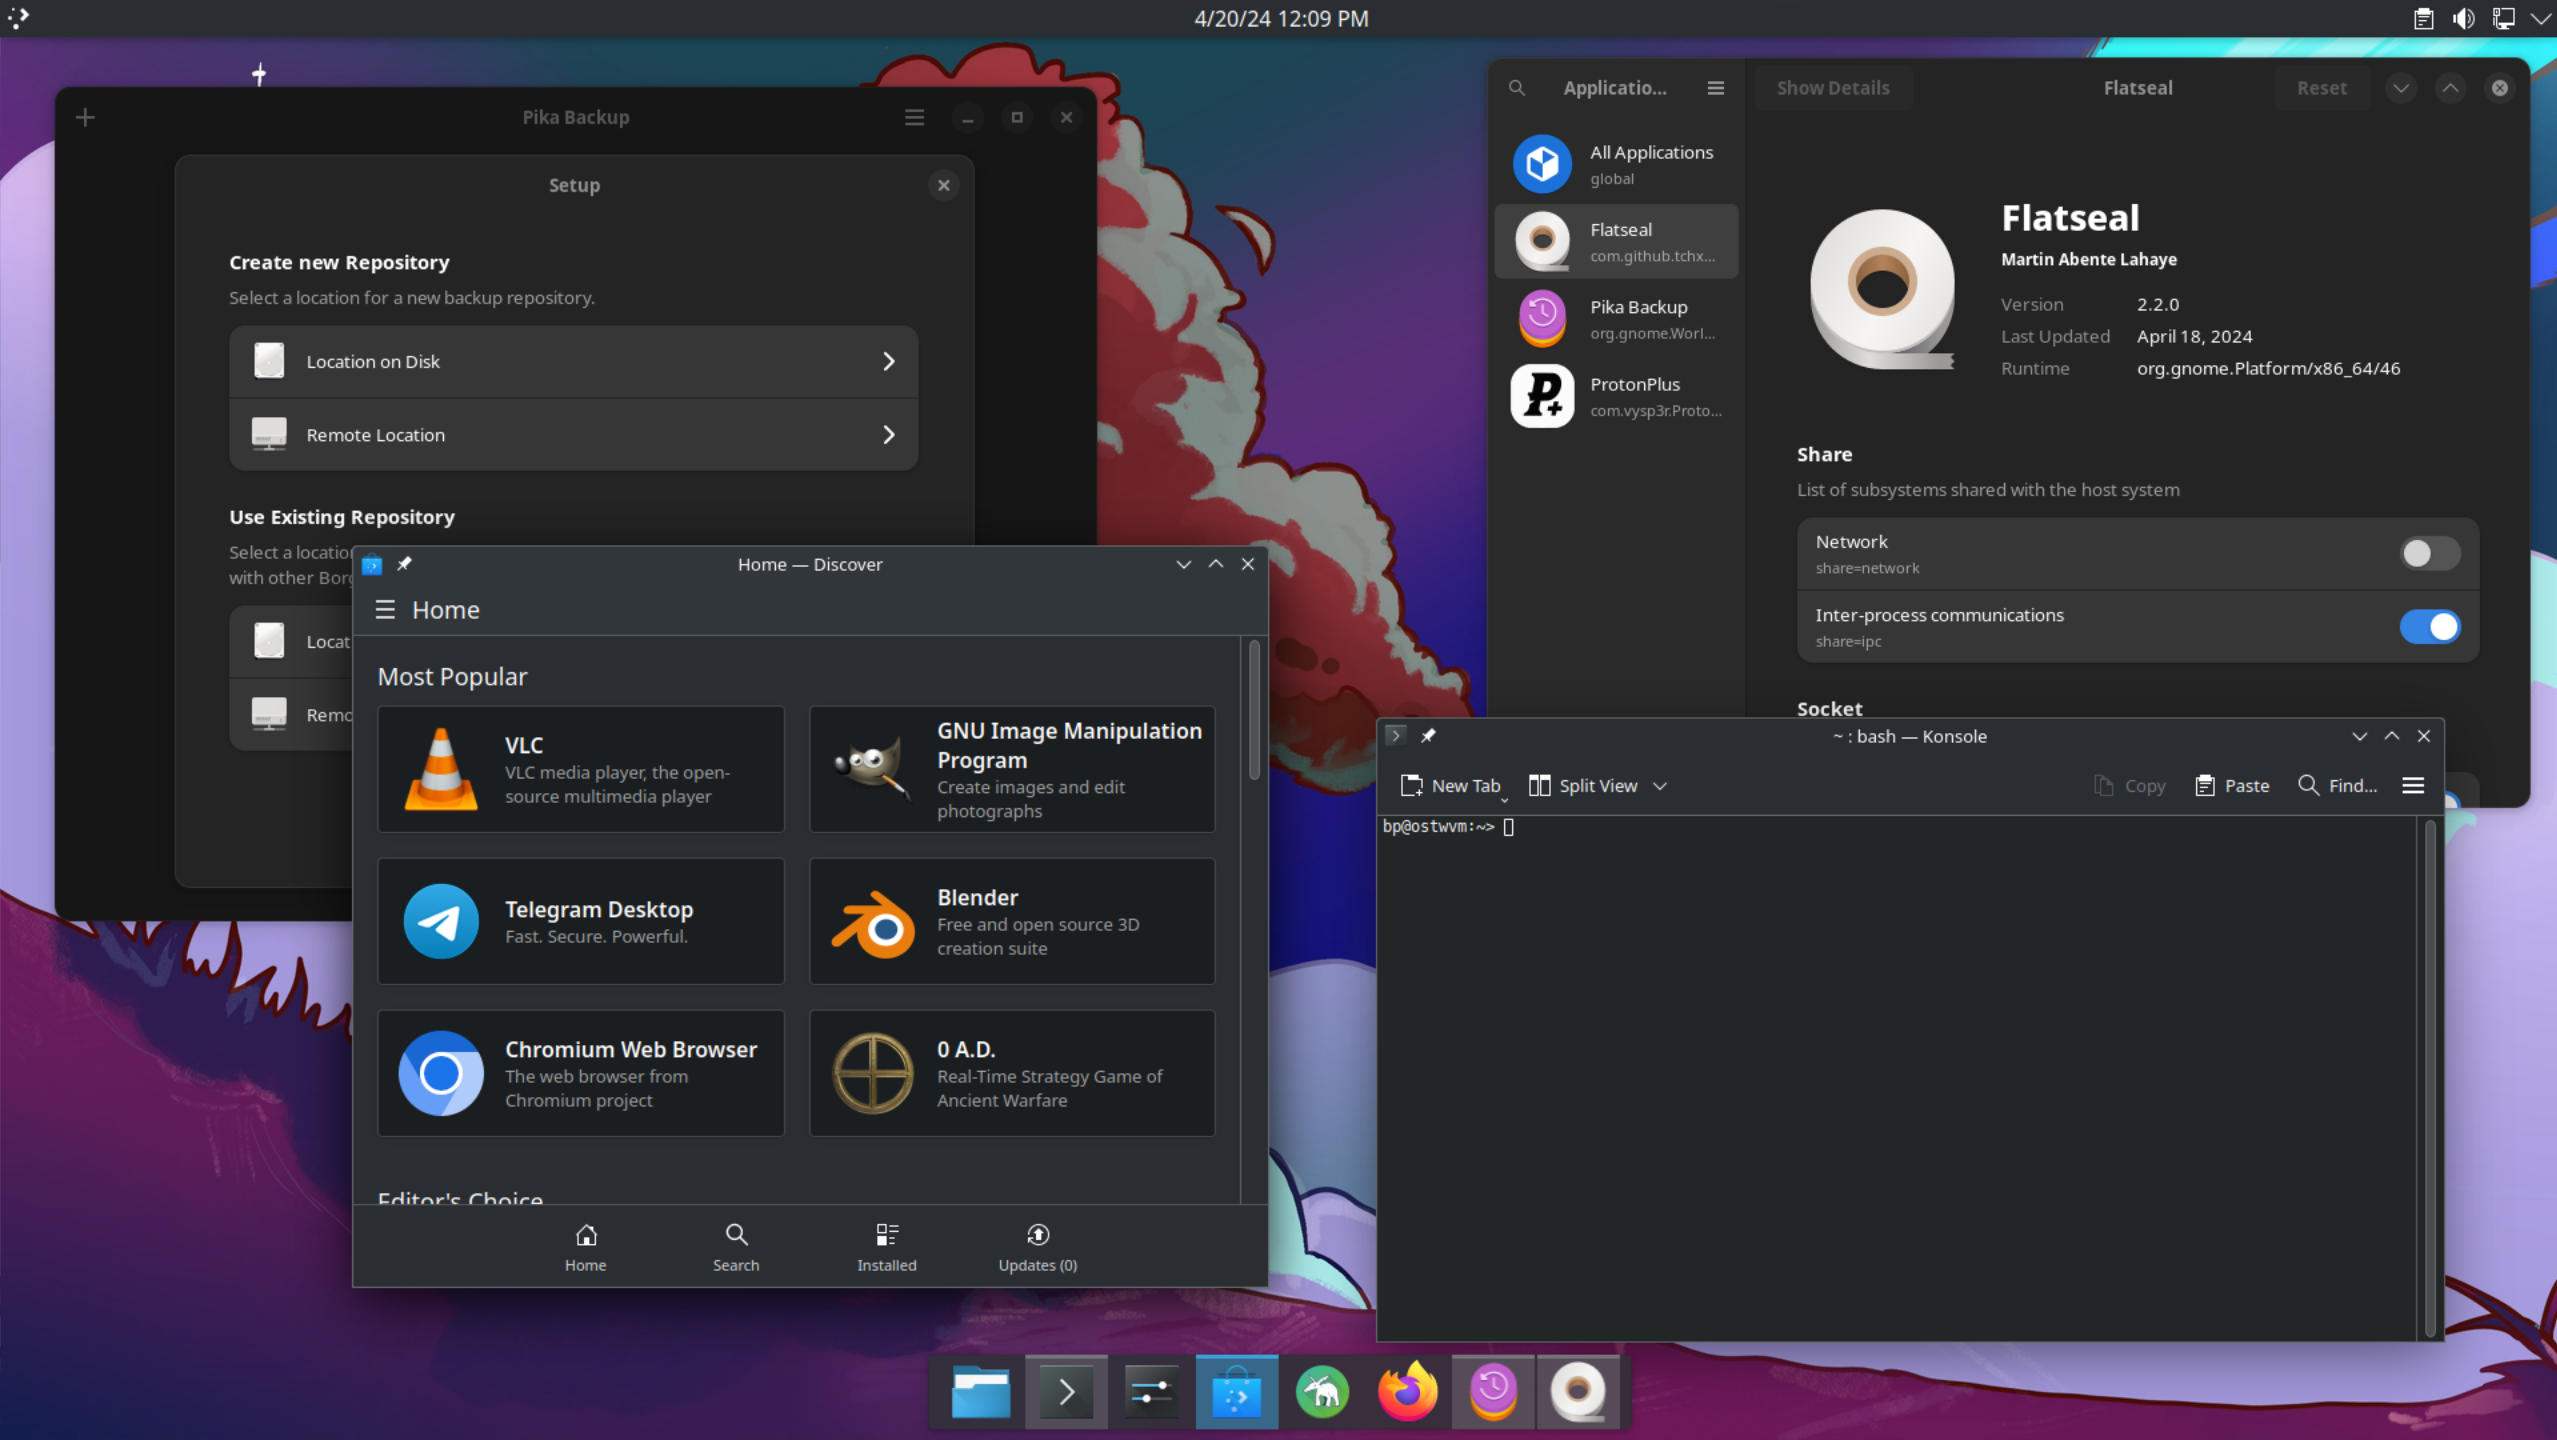The image size is (2557, 1440).
Task: Click the Konsole Paste icon
Action: coord(2204,786)
